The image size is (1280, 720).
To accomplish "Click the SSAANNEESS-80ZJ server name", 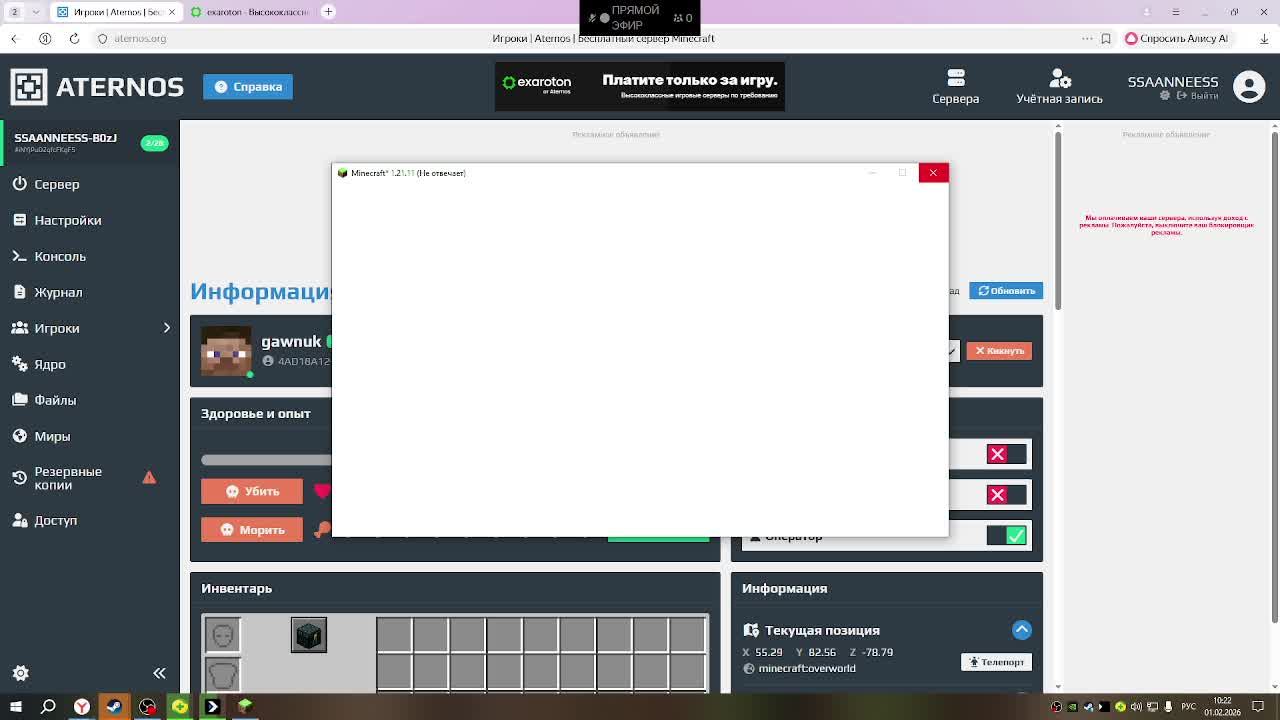I will tap(65, 138).
